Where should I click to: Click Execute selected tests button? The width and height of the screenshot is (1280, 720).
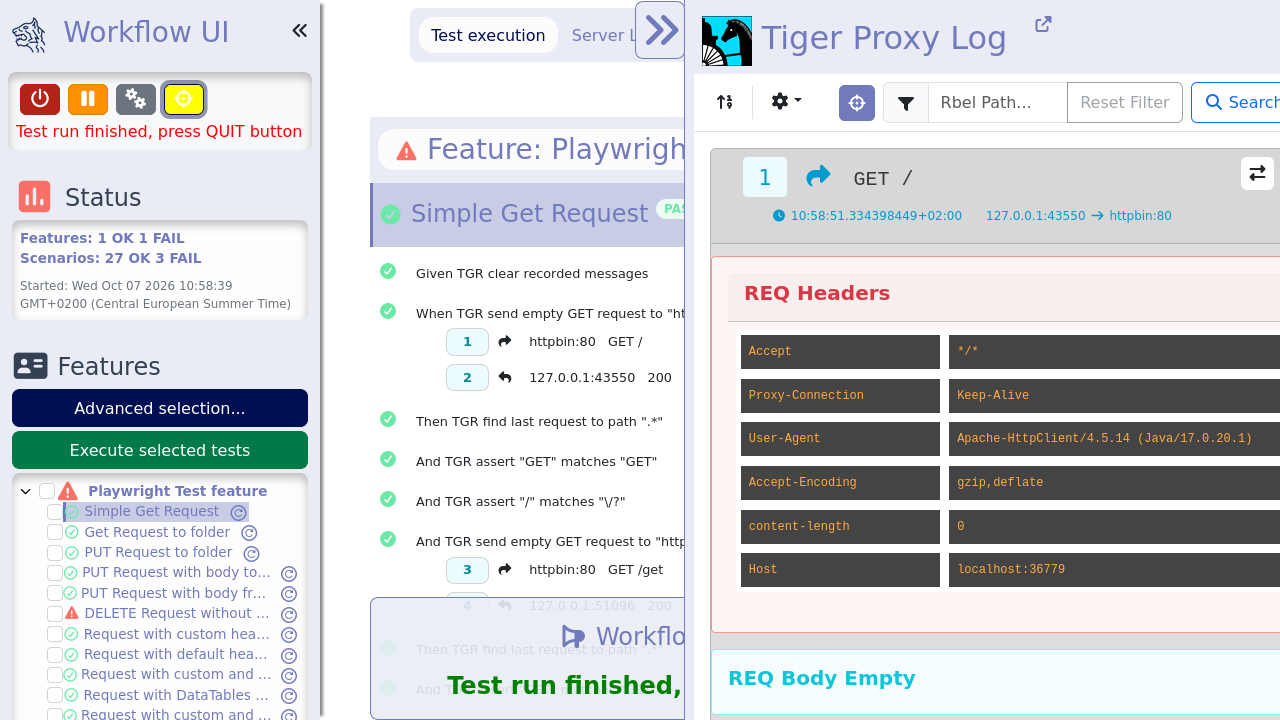[x=160, y=450]
